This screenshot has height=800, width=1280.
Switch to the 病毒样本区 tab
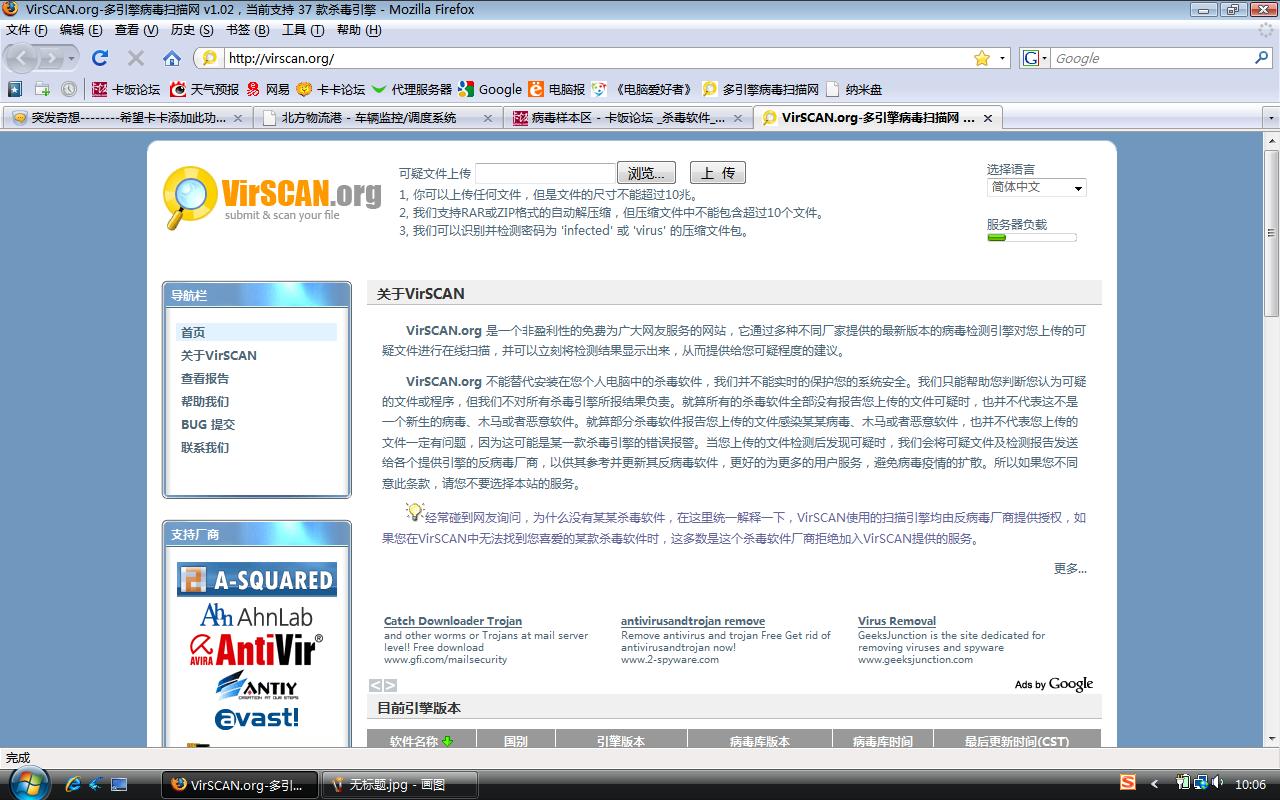[627, 117]
